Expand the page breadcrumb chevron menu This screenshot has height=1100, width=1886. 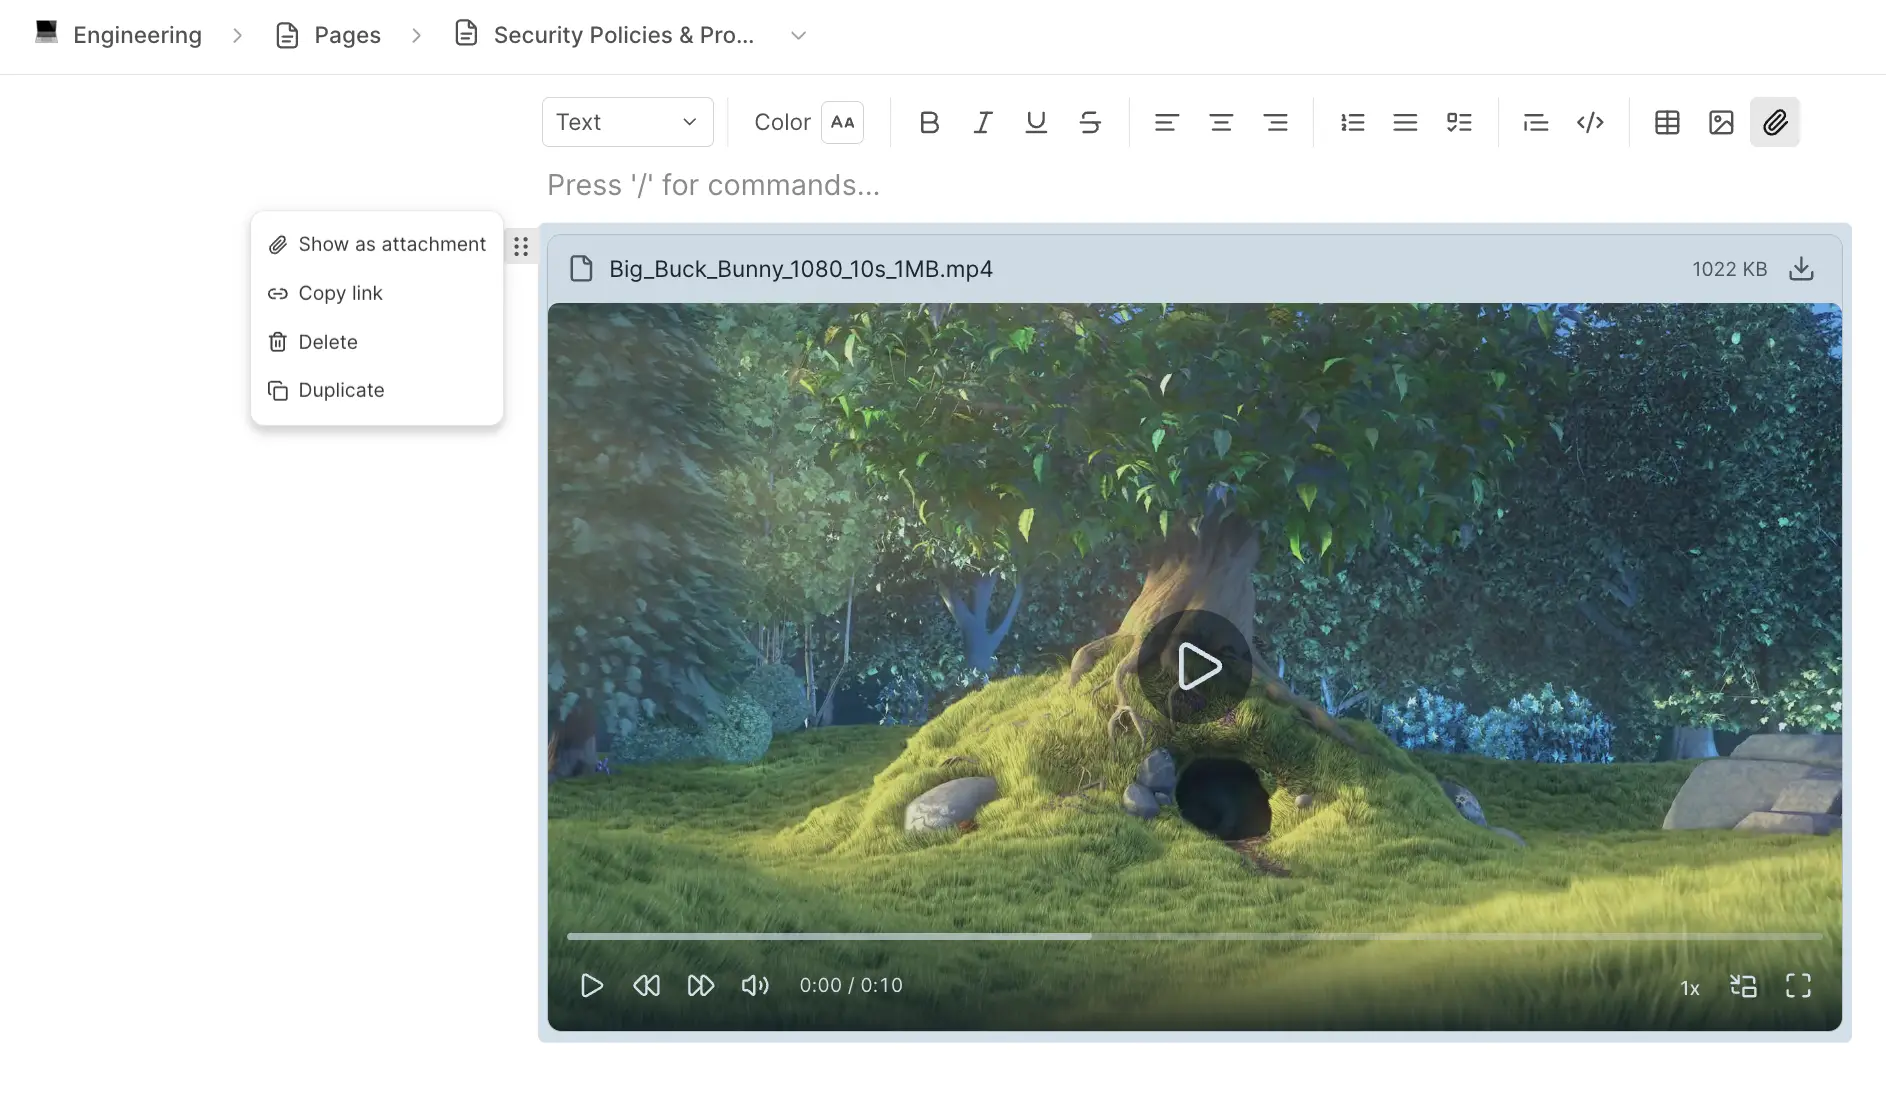click(x=798, y=36)
